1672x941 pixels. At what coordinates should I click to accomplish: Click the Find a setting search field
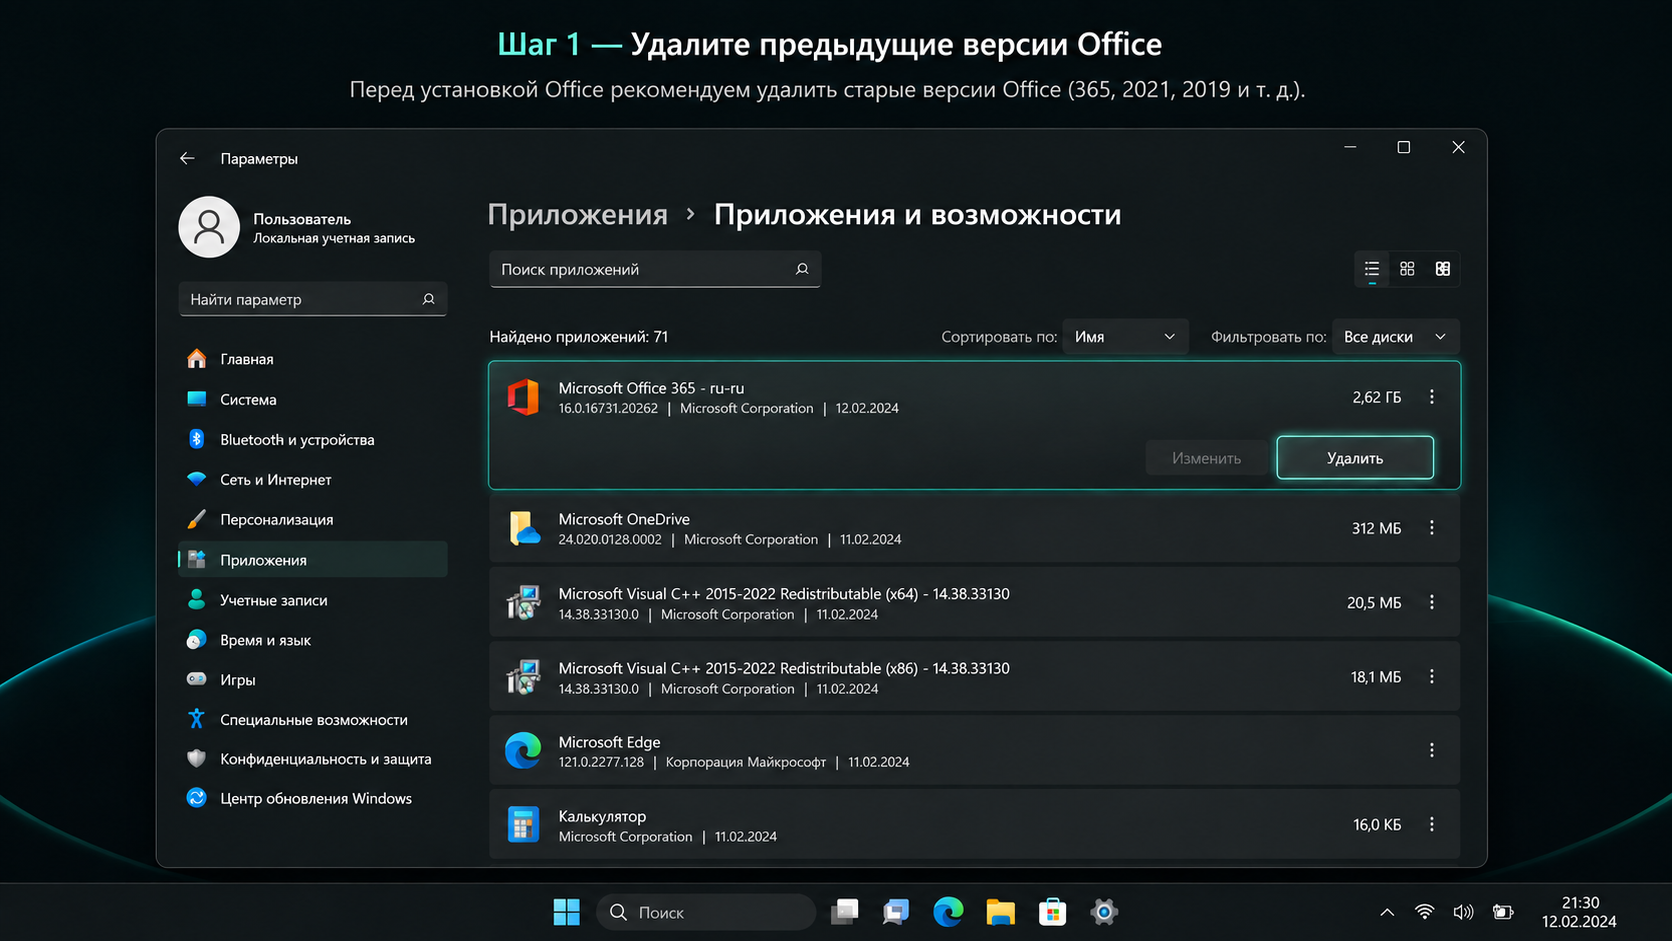pyautogui.click(x=312, y=299)
